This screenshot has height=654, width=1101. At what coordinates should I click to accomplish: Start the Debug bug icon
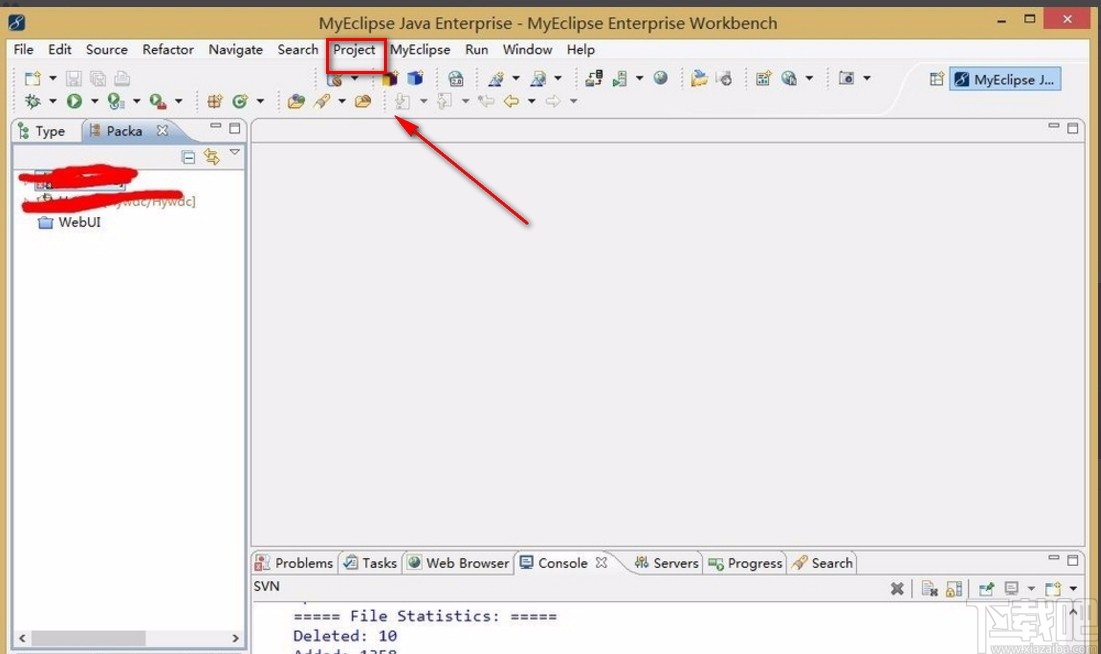point(32,101)
